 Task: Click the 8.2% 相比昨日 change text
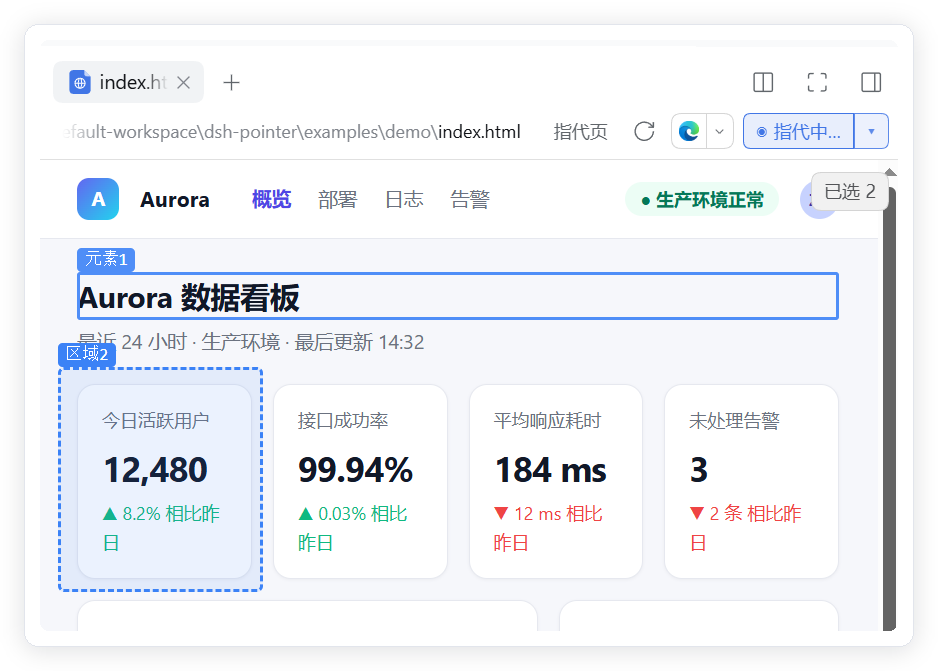[x=161, y=528]
